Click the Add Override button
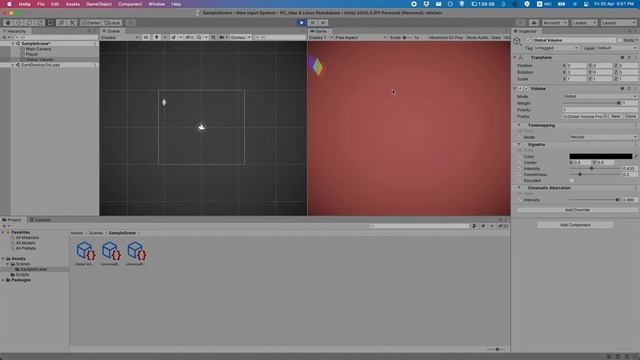Viewport: 640px width, 360px height. [577, 210]
